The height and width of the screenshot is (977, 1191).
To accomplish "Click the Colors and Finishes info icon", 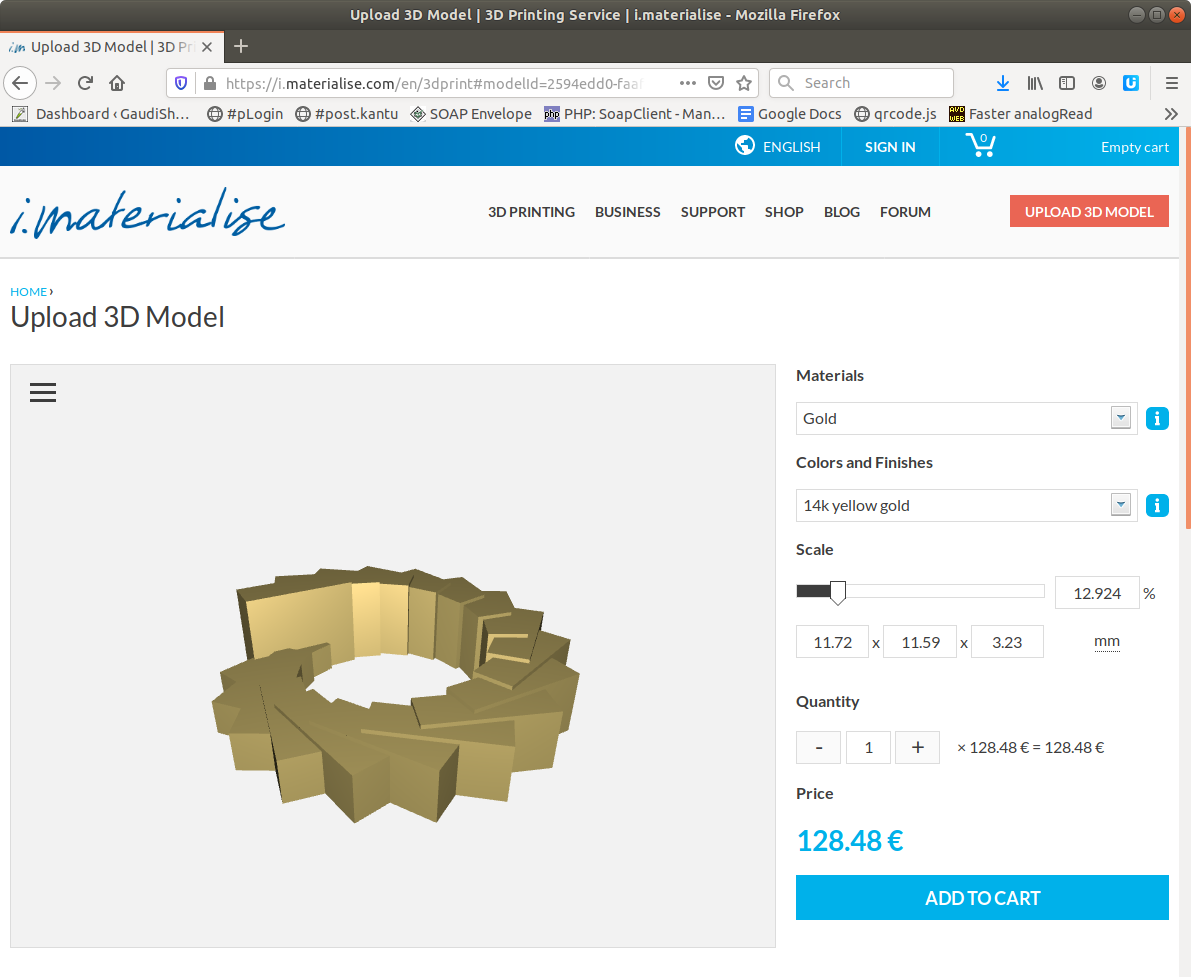I will pos(1157,505).
